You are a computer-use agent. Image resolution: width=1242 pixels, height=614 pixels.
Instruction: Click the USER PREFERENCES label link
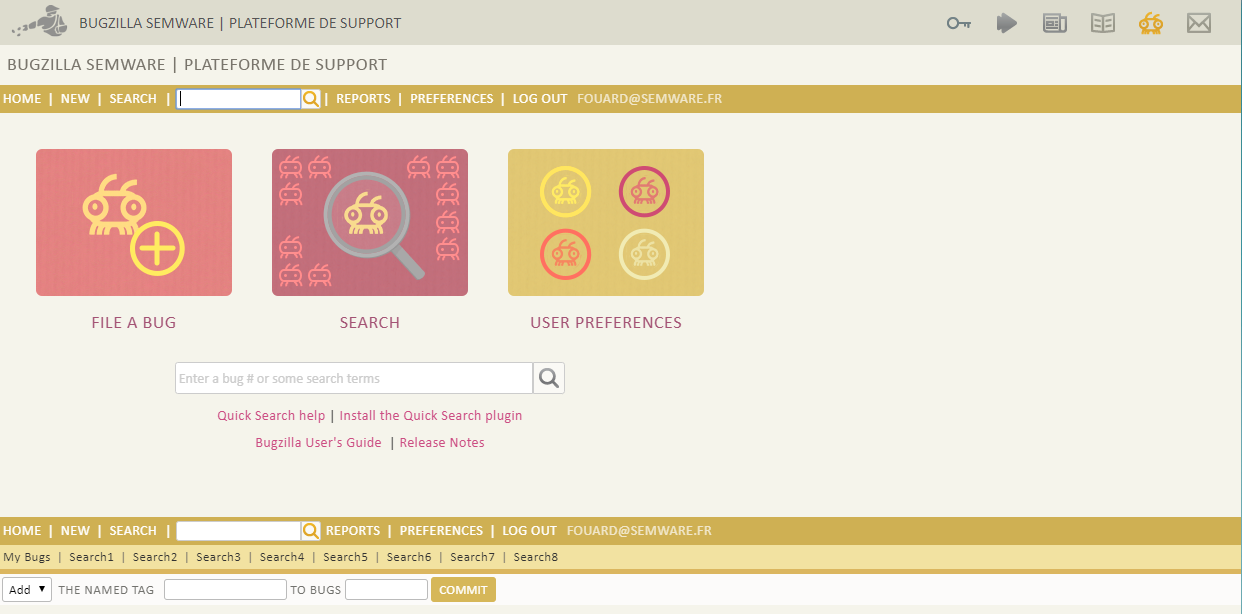606,323
